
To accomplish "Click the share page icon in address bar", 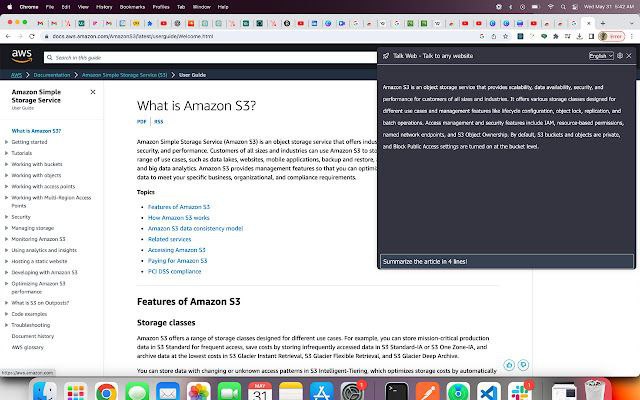I will 493,36.
